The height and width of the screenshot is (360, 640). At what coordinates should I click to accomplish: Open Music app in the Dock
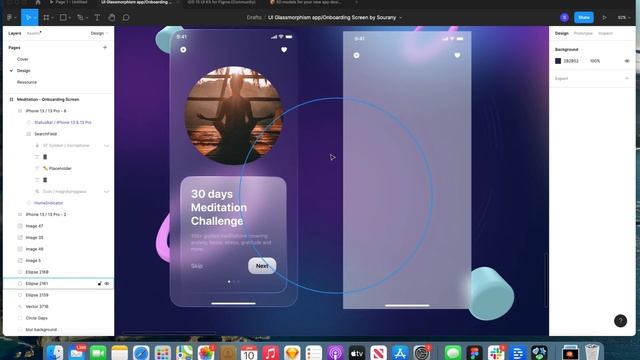point(270,353)
